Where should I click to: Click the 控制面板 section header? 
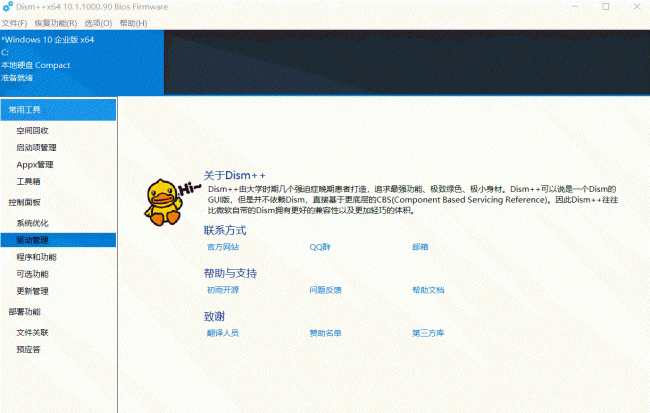(24, 202)
